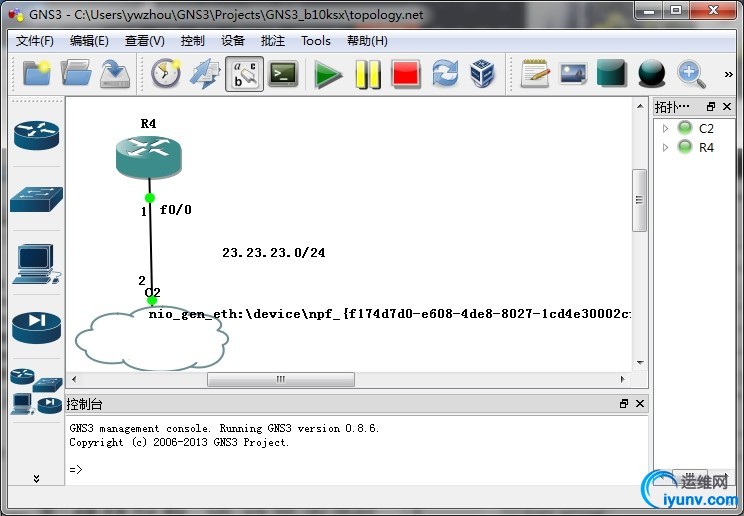Select router R4 on canvas
The height and width of the screenshot is (516, 744).
149,157
